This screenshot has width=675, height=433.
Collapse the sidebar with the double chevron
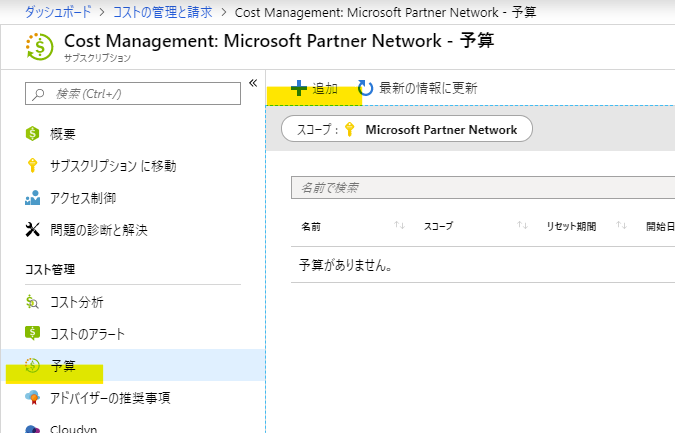253,83
